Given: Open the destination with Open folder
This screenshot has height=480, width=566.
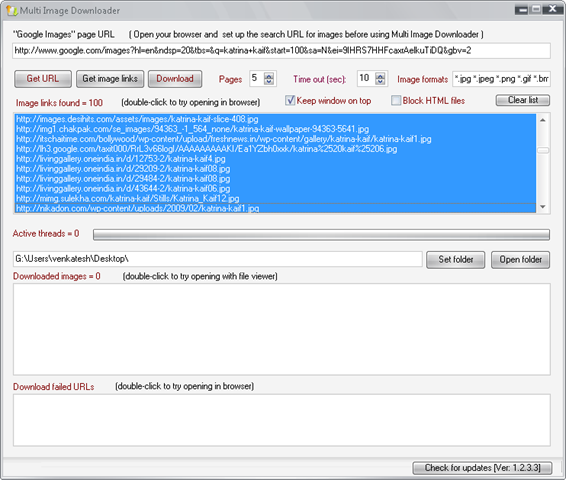Looking at the screenshot, I should pyautogui.click(x=521, y=259).
